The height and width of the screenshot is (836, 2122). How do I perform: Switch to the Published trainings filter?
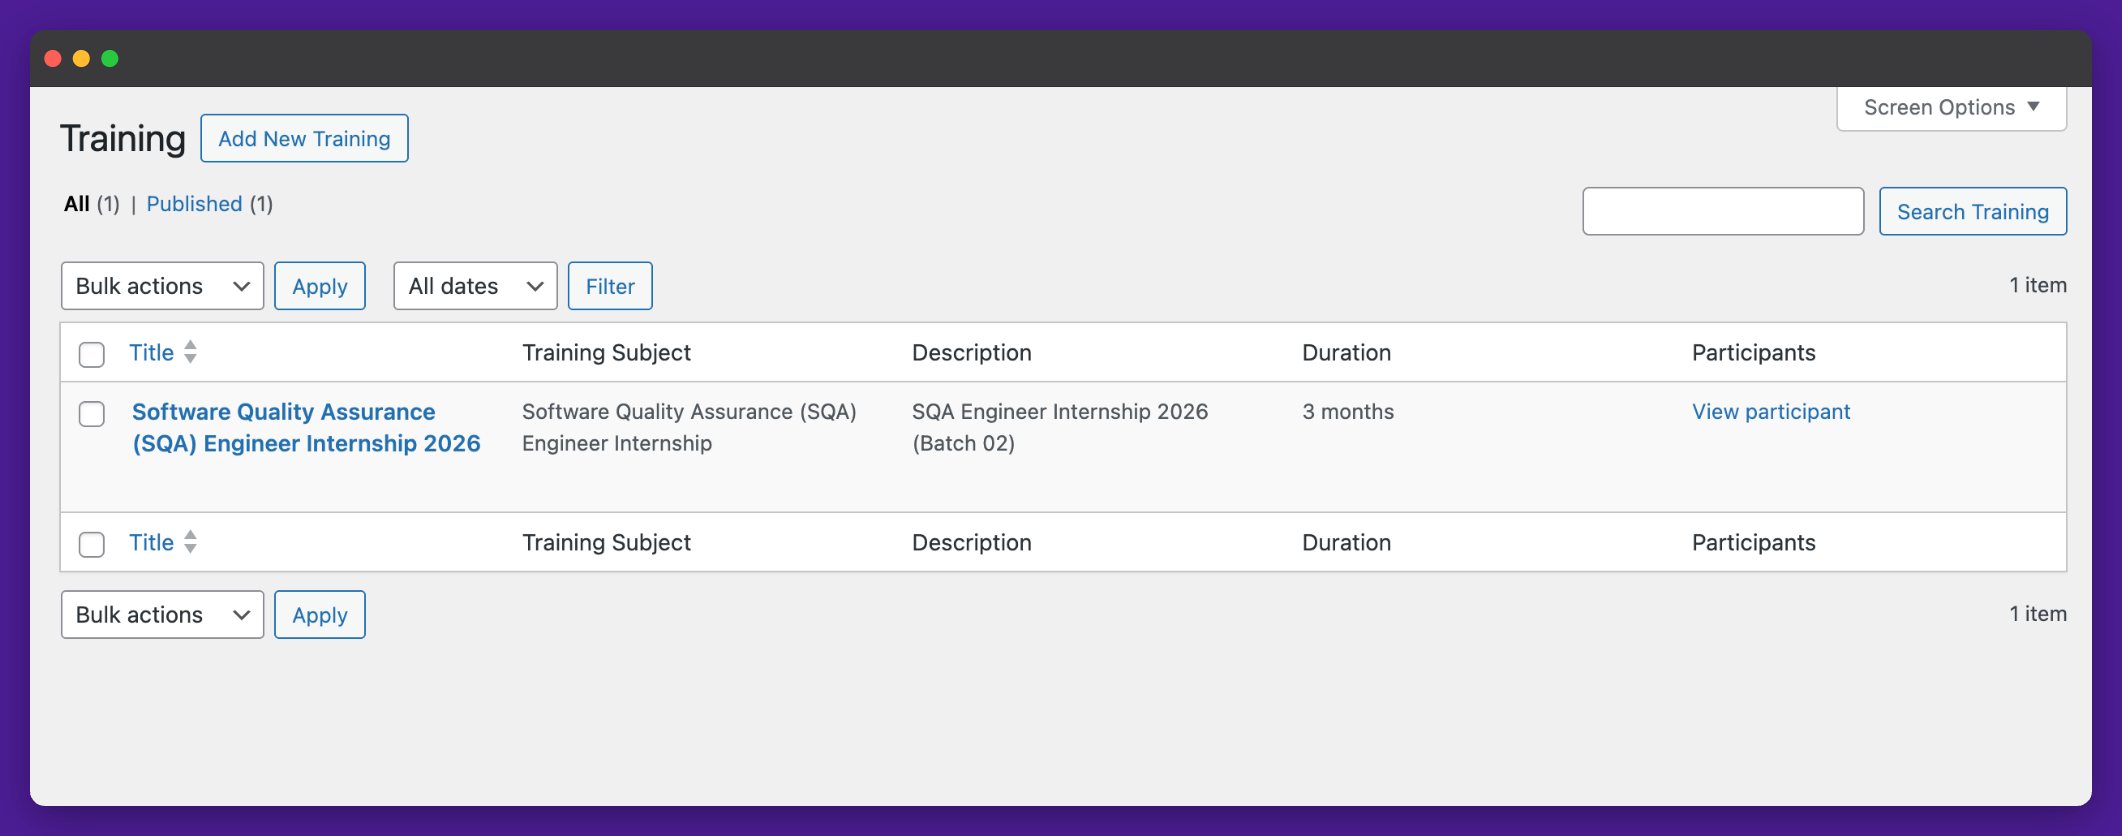194,204
